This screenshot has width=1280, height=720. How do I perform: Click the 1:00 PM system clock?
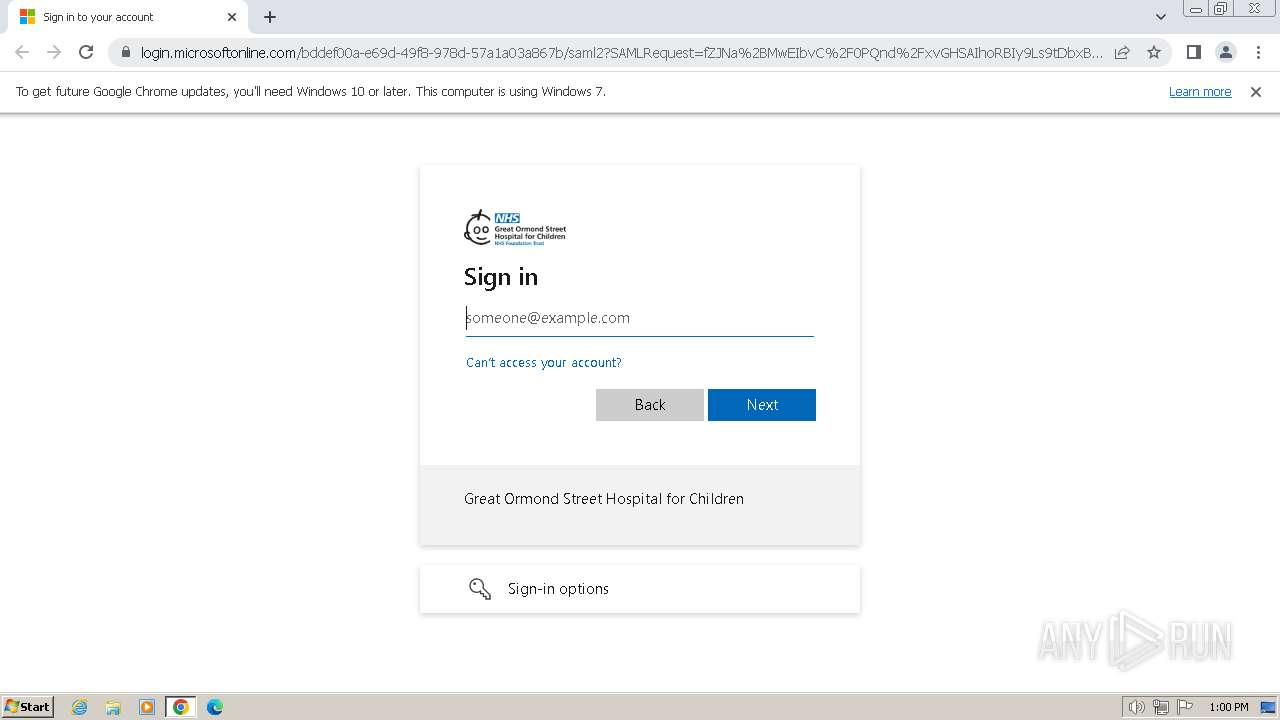click(x=1229, y=707)
